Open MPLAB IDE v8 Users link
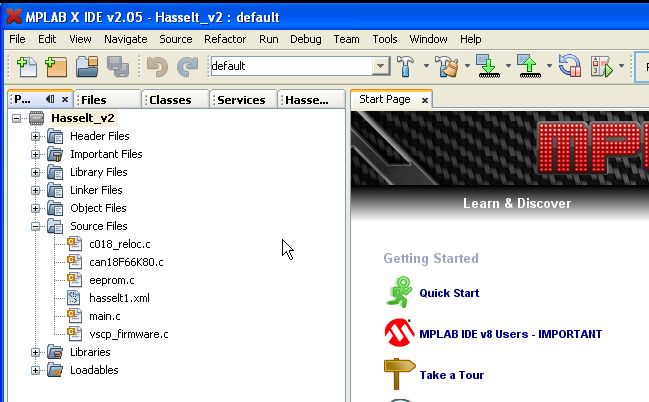The height and width of the screenshot is (402, 649). (510, 334)
